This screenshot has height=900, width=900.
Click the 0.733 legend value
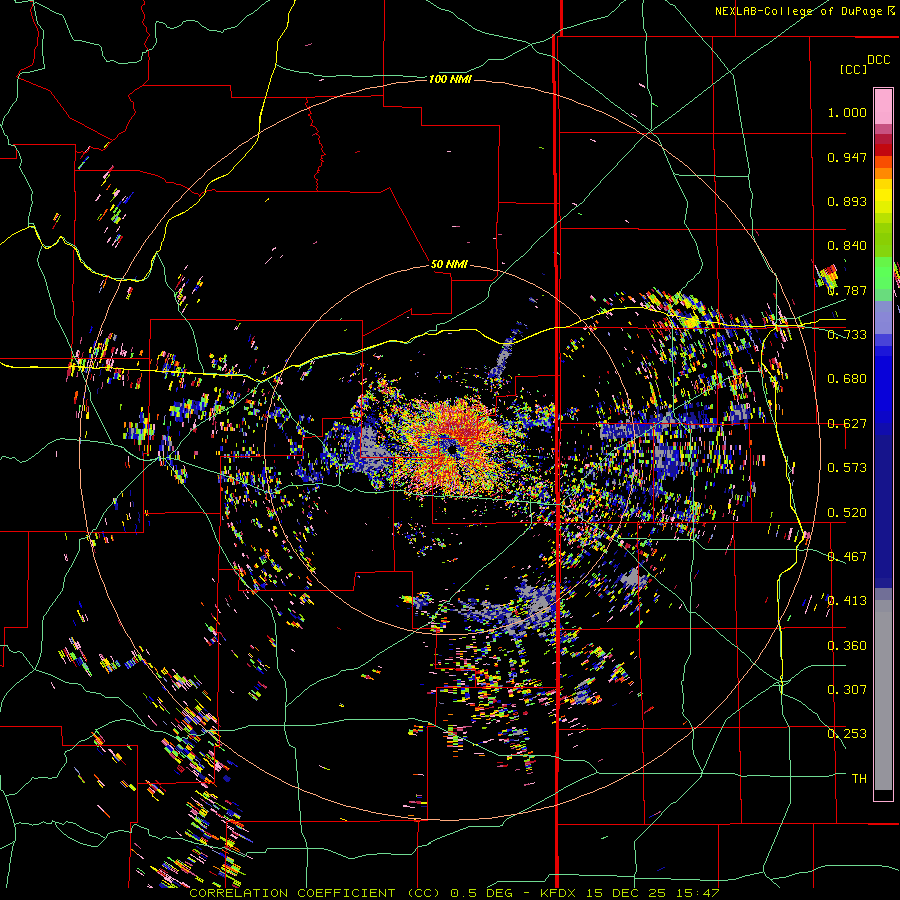847,335
